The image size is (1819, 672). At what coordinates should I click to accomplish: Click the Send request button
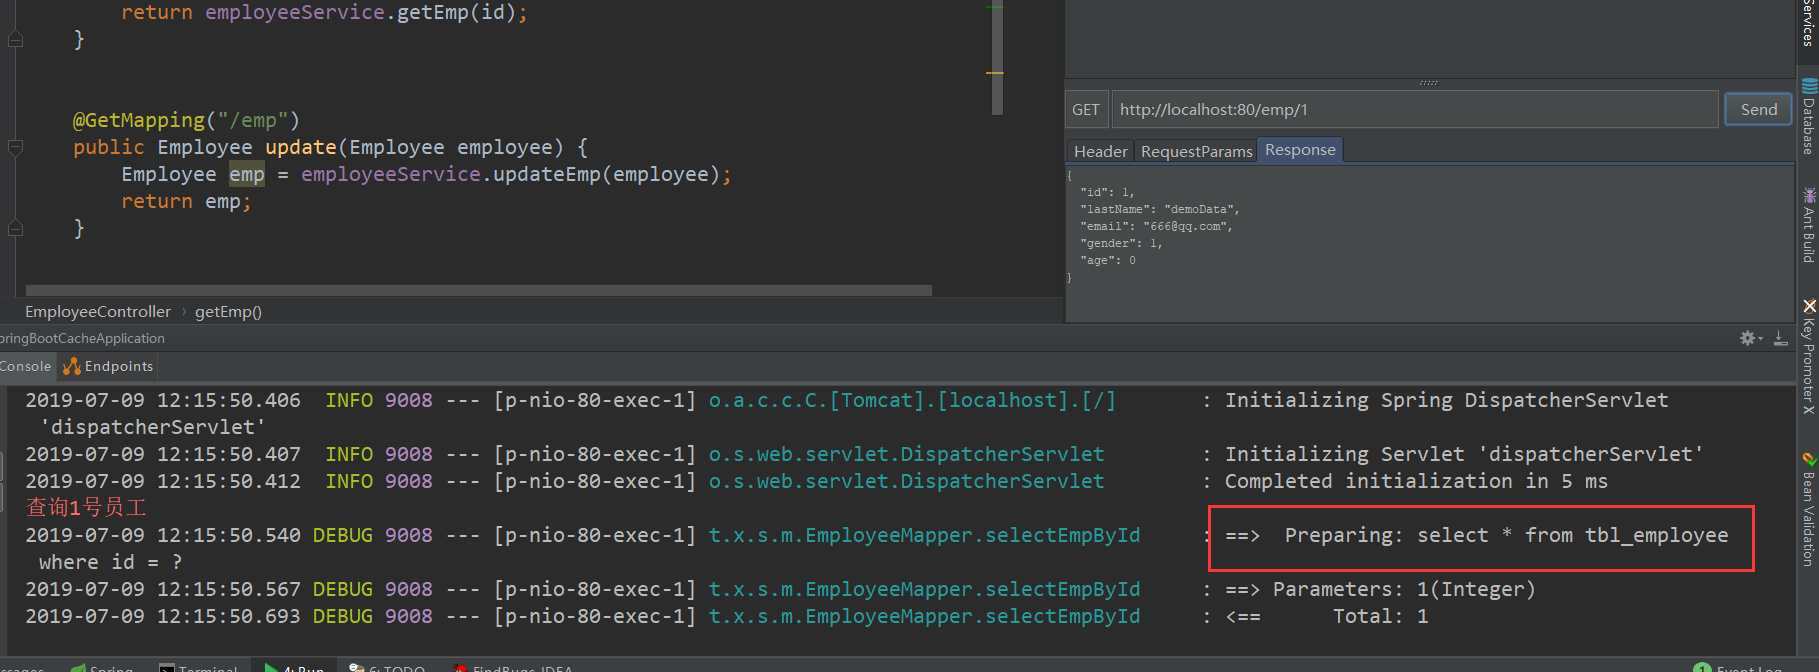(1758, 109)
